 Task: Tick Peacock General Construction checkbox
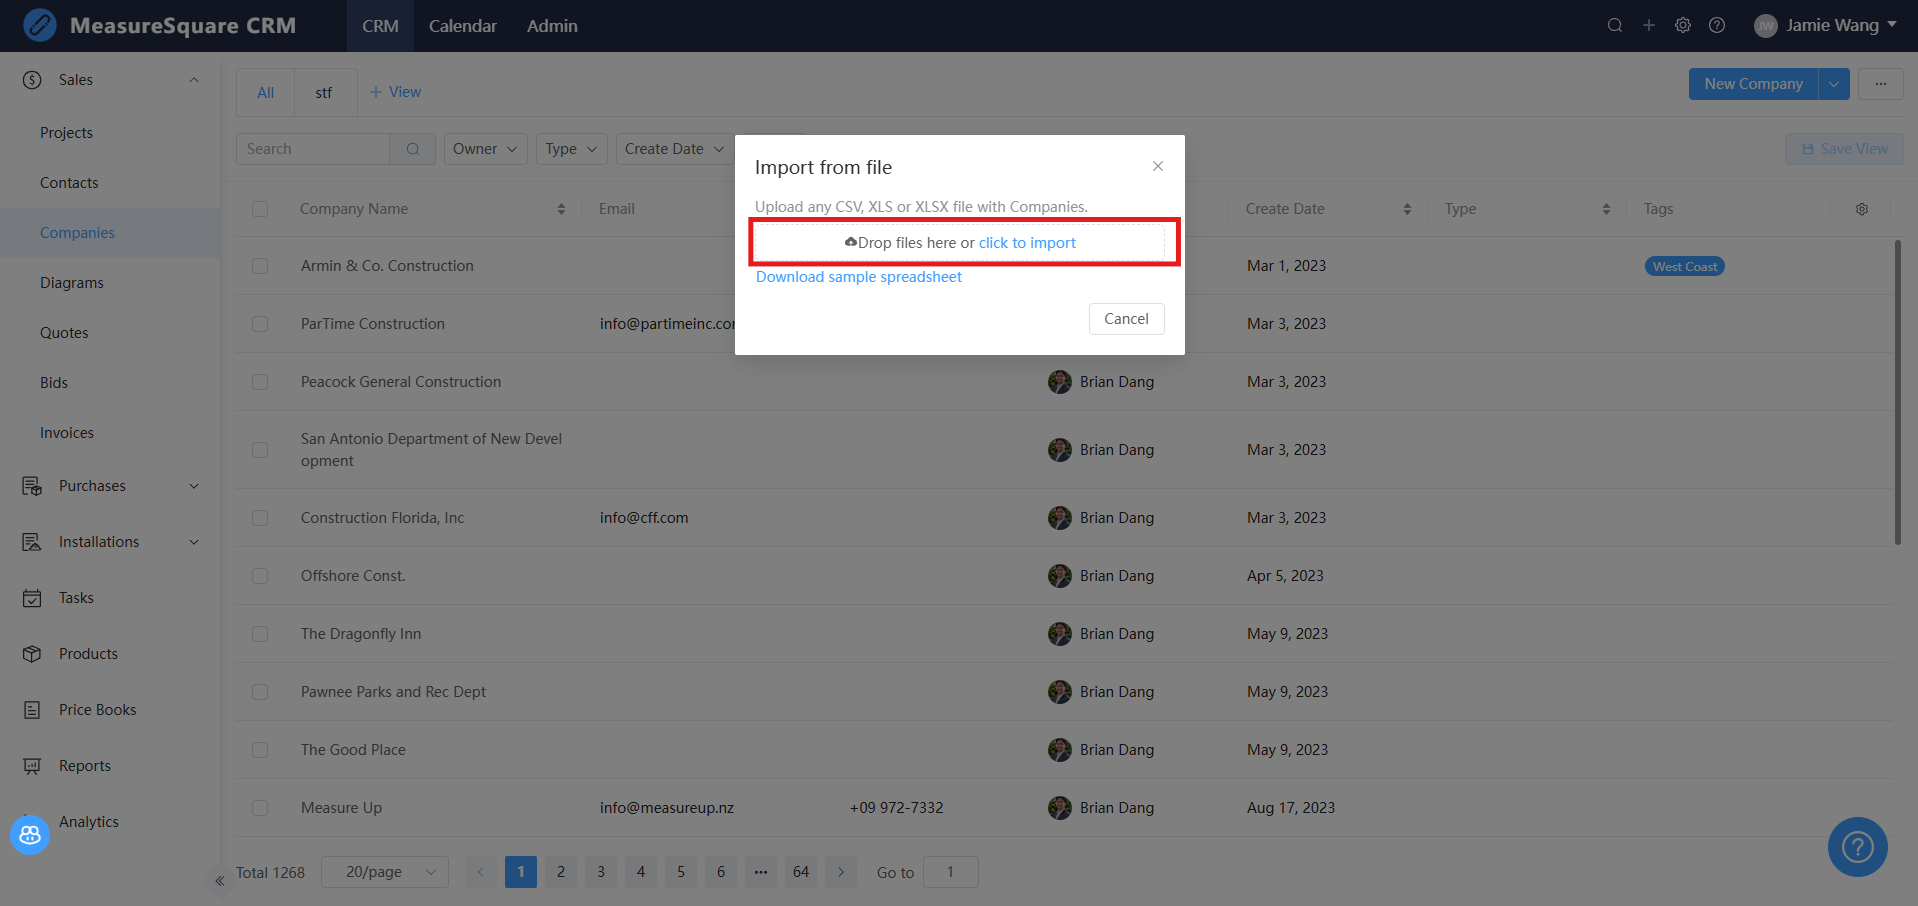[x=260, y=382]
